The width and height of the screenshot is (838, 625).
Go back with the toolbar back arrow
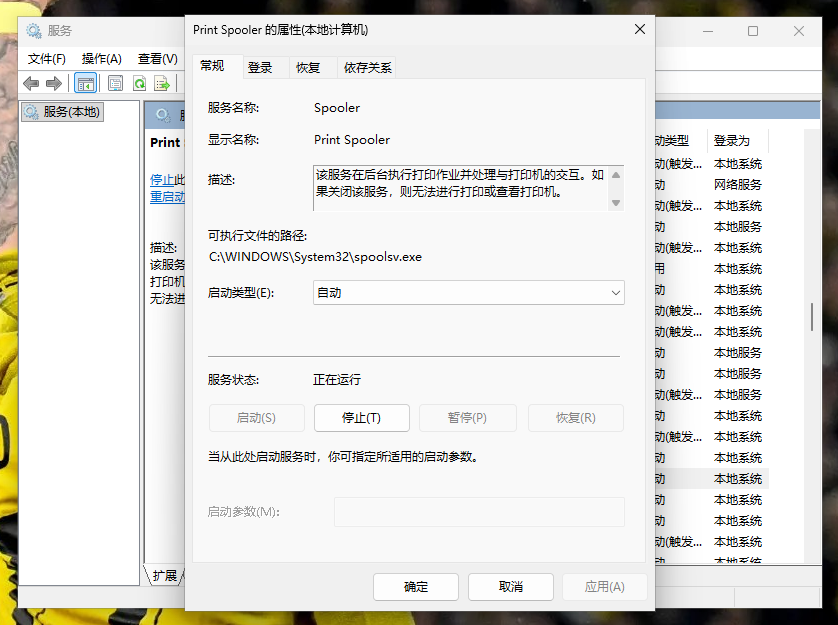31,83
